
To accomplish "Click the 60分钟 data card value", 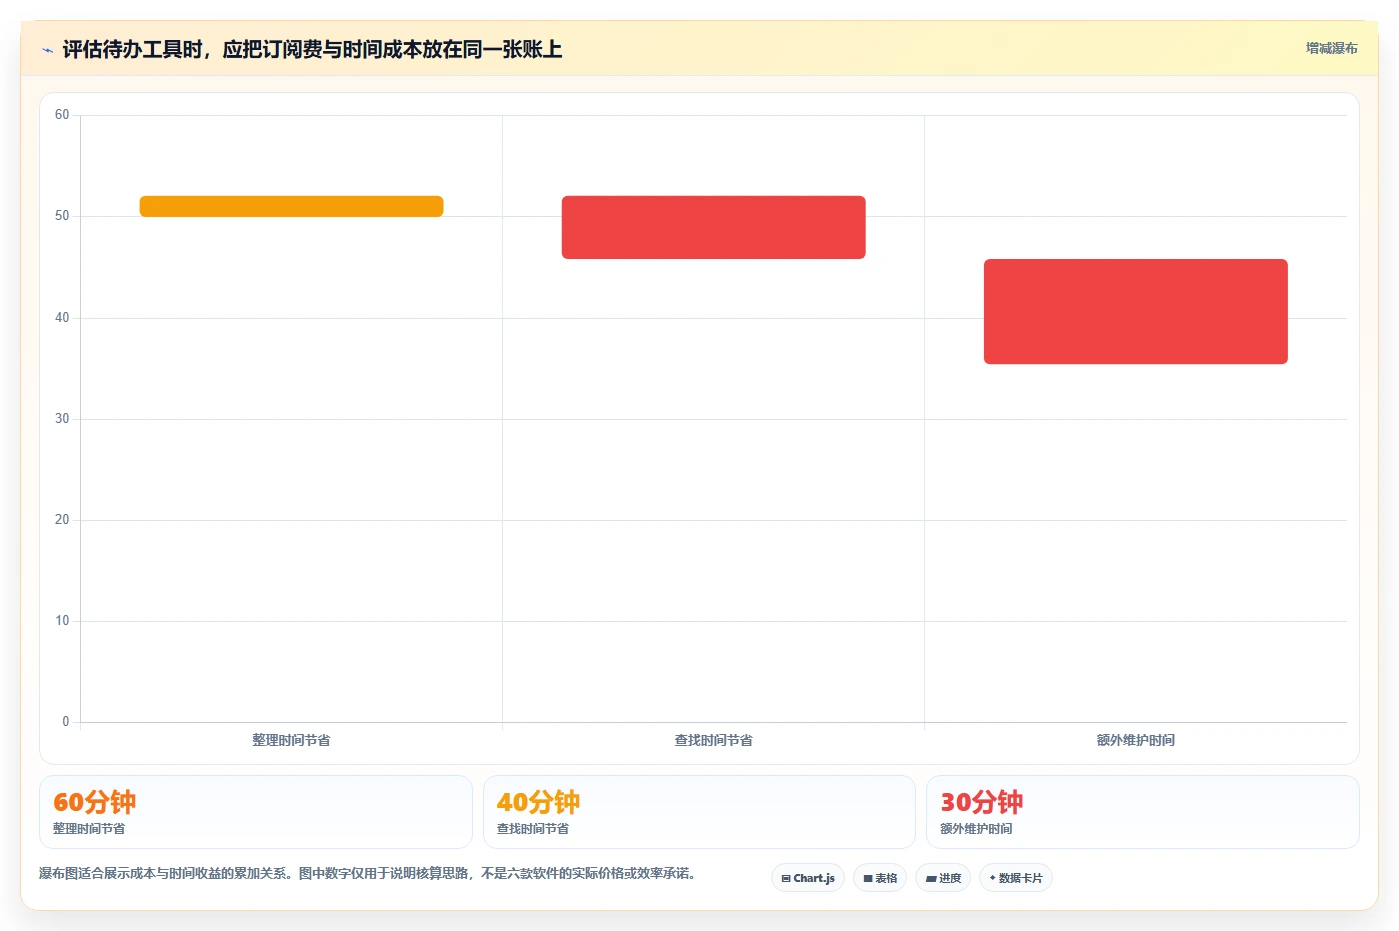I will click(94, 802).
